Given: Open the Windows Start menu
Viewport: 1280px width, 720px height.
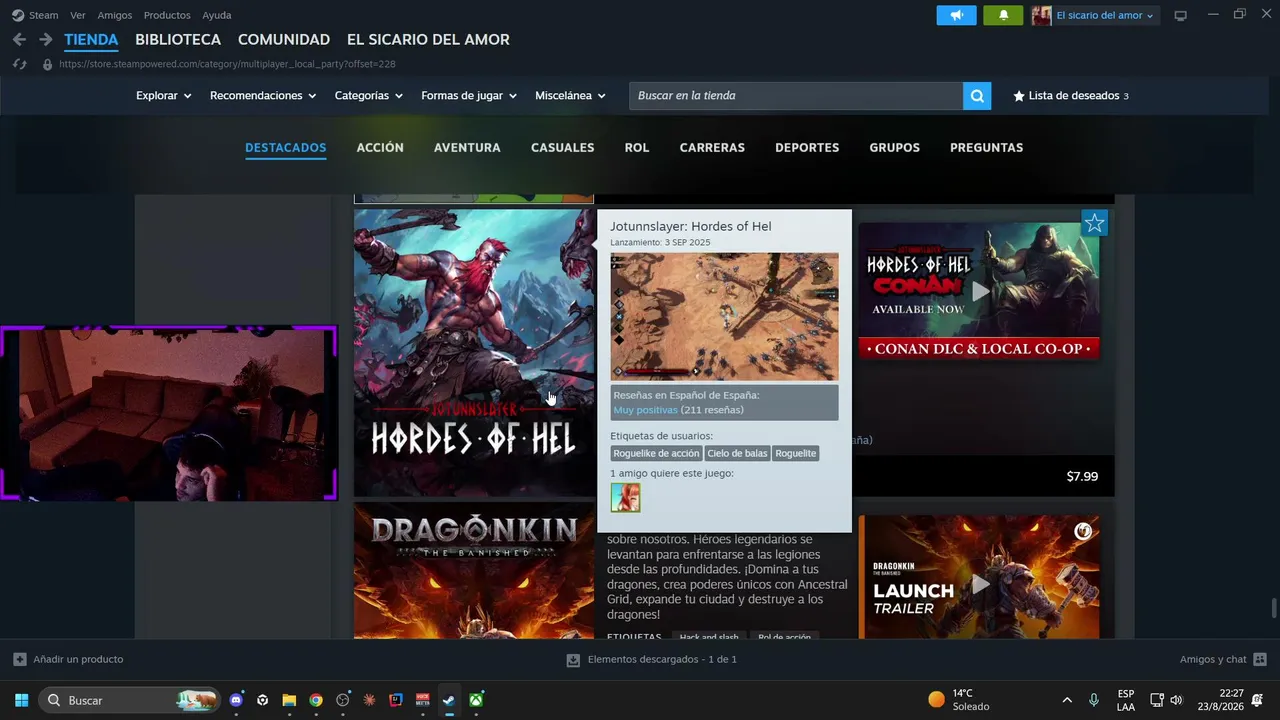Looking at the screenshot, I should [21, 700].
